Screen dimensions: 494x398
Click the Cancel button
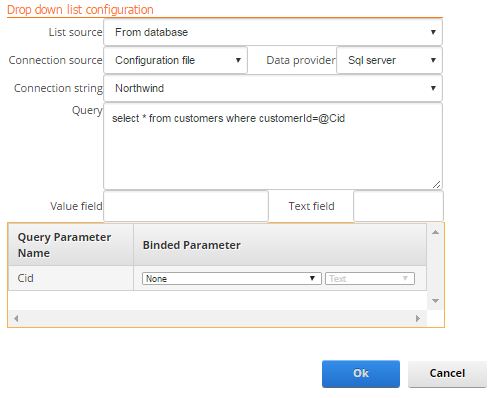point(447,373)
